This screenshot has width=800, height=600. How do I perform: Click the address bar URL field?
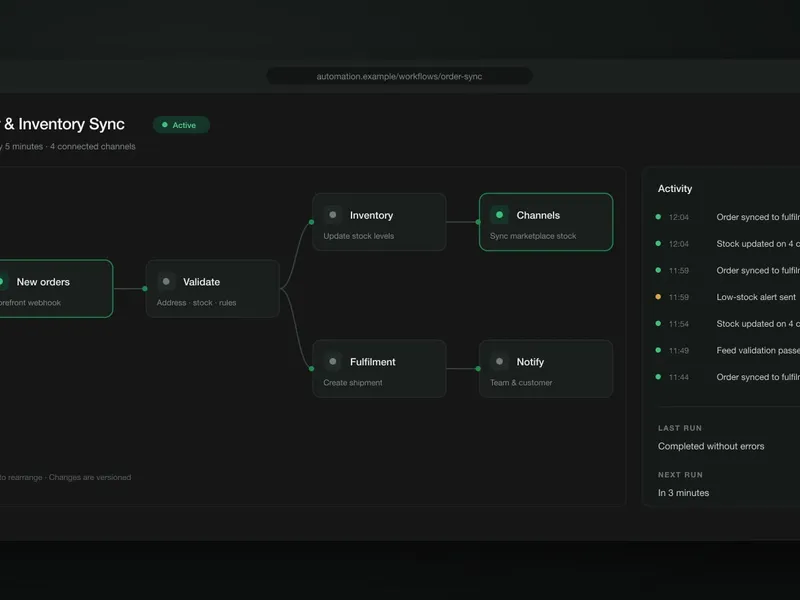[399, 76]
